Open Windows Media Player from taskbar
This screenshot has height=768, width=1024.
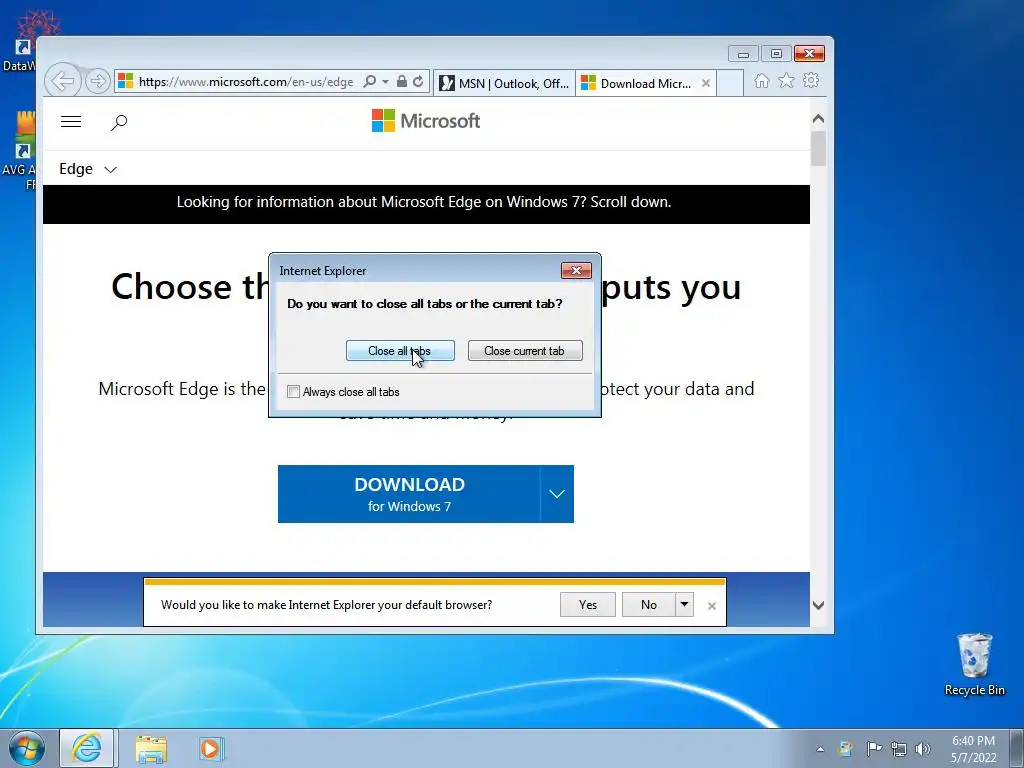coord(211,748)
